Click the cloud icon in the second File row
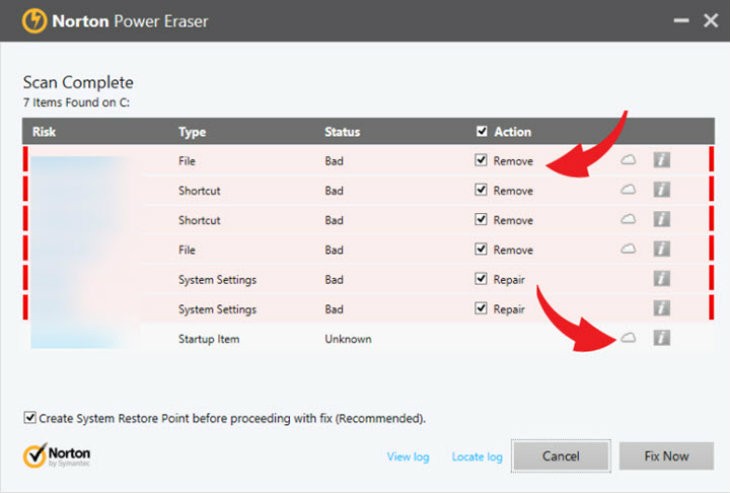The width and height of the screenshot is (730, 493). (628, 249)
